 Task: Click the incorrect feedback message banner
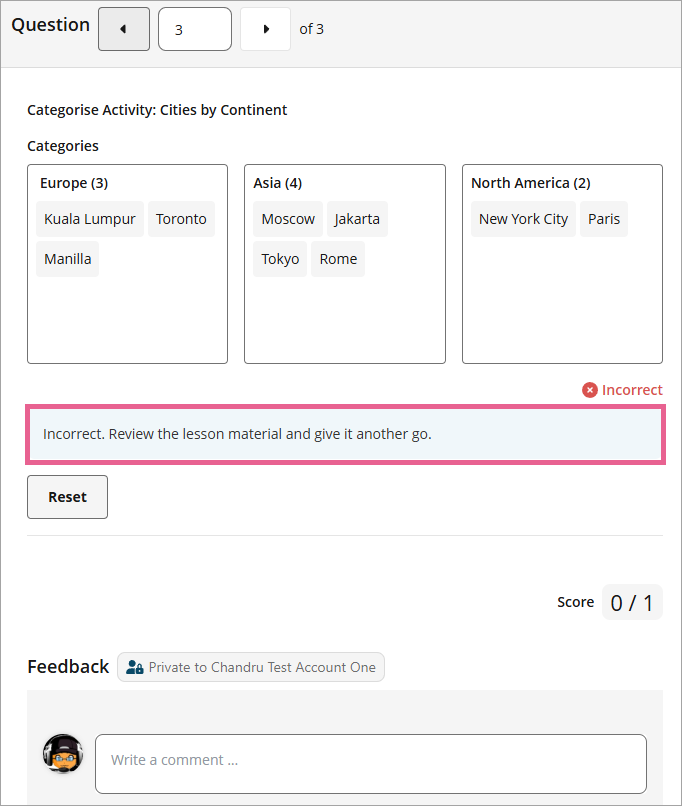click(345, 435)
